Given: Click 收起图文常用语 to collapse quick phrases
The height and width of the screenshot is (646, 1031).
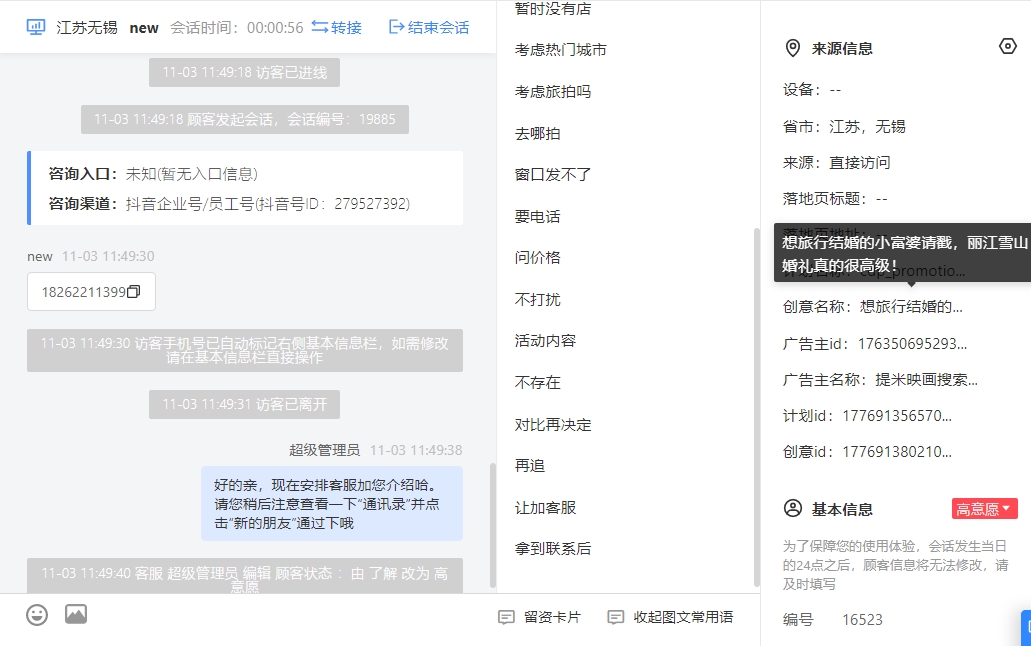Looking at the screenshot, I should click(670, 617).
